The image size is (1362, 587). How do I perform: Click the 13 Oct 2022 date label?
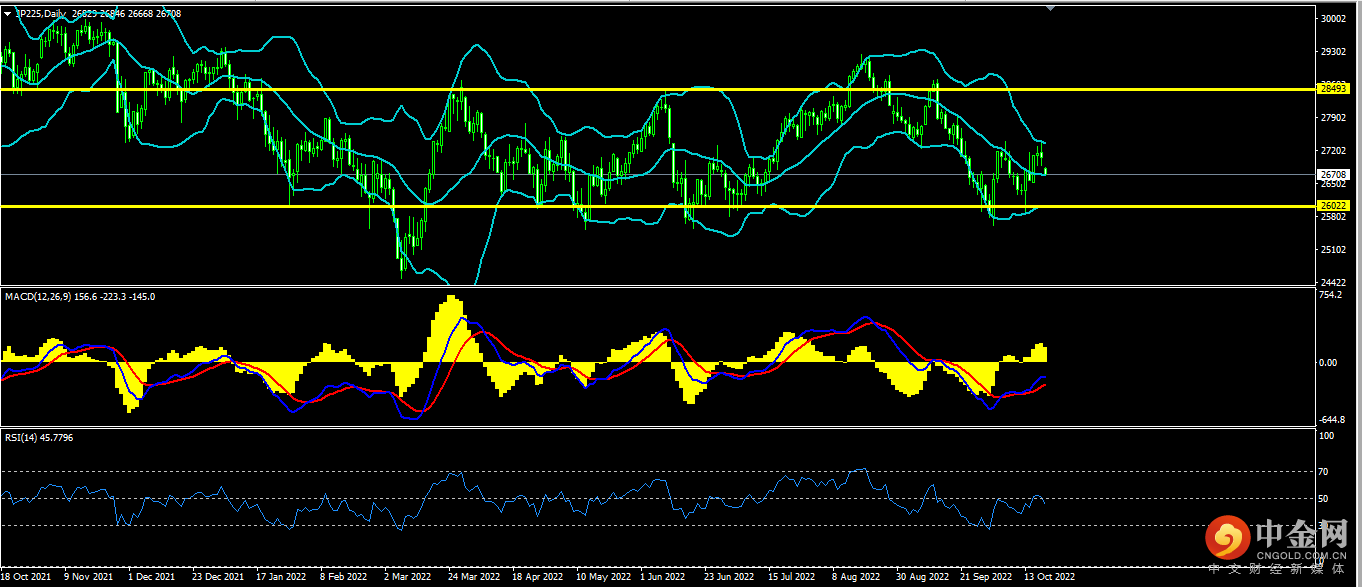pyautogui.click(x=1049, y=577)
